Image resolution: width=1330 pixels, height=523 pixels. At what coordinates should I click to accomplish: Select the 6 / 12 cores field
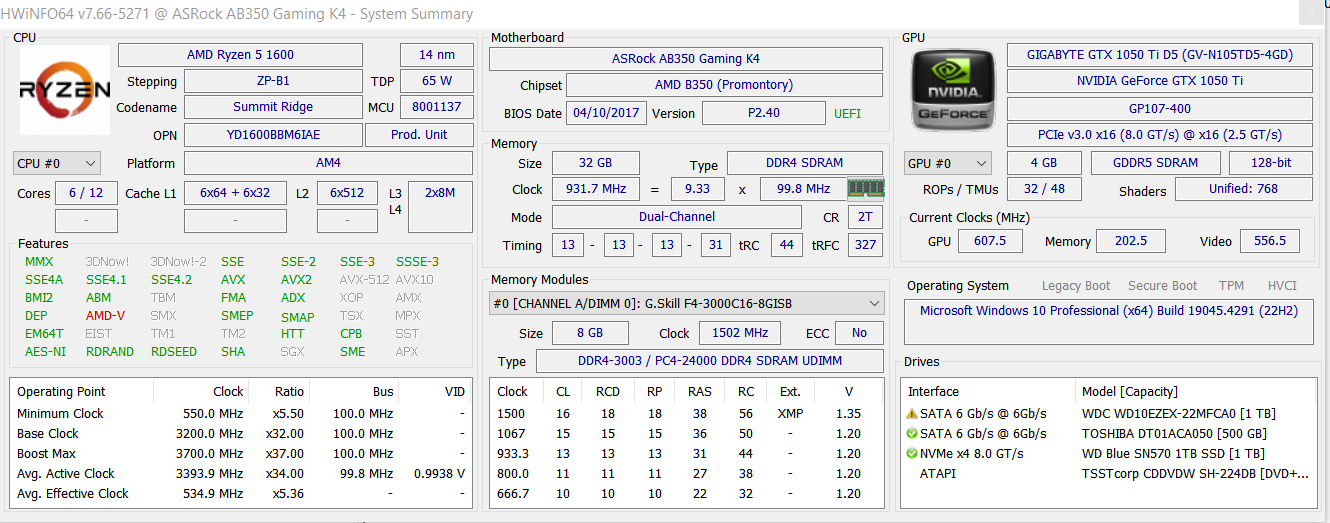(86, 193)
